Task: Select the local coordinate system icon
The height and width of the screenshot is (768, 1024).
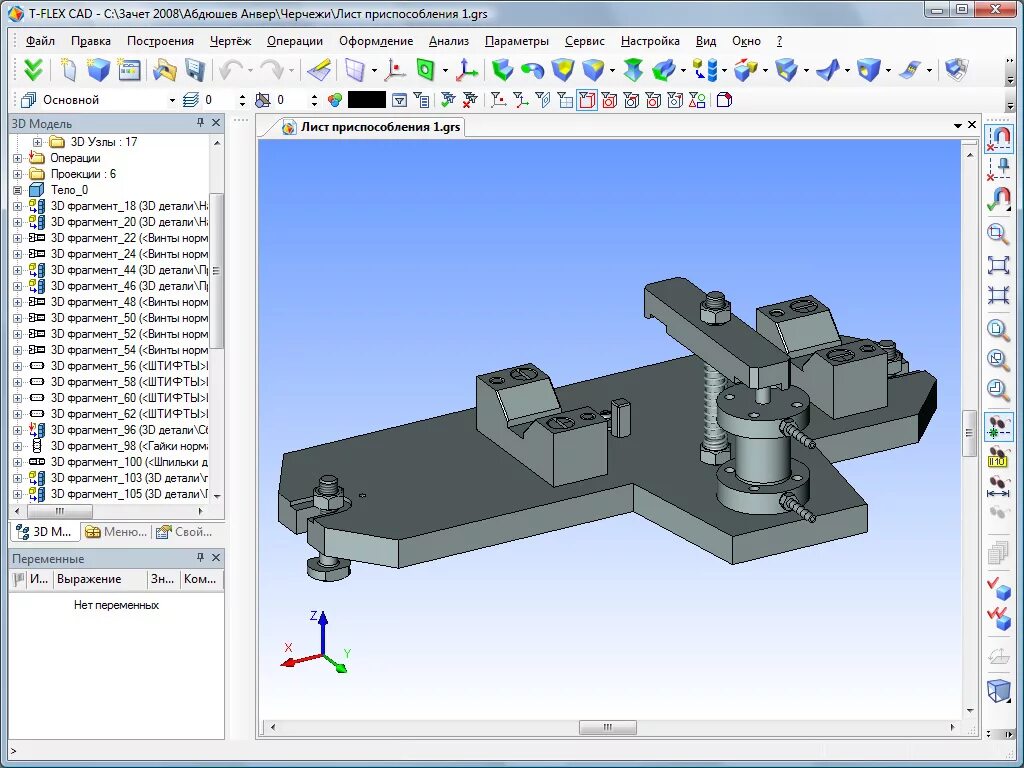Action: coord(466,69)
